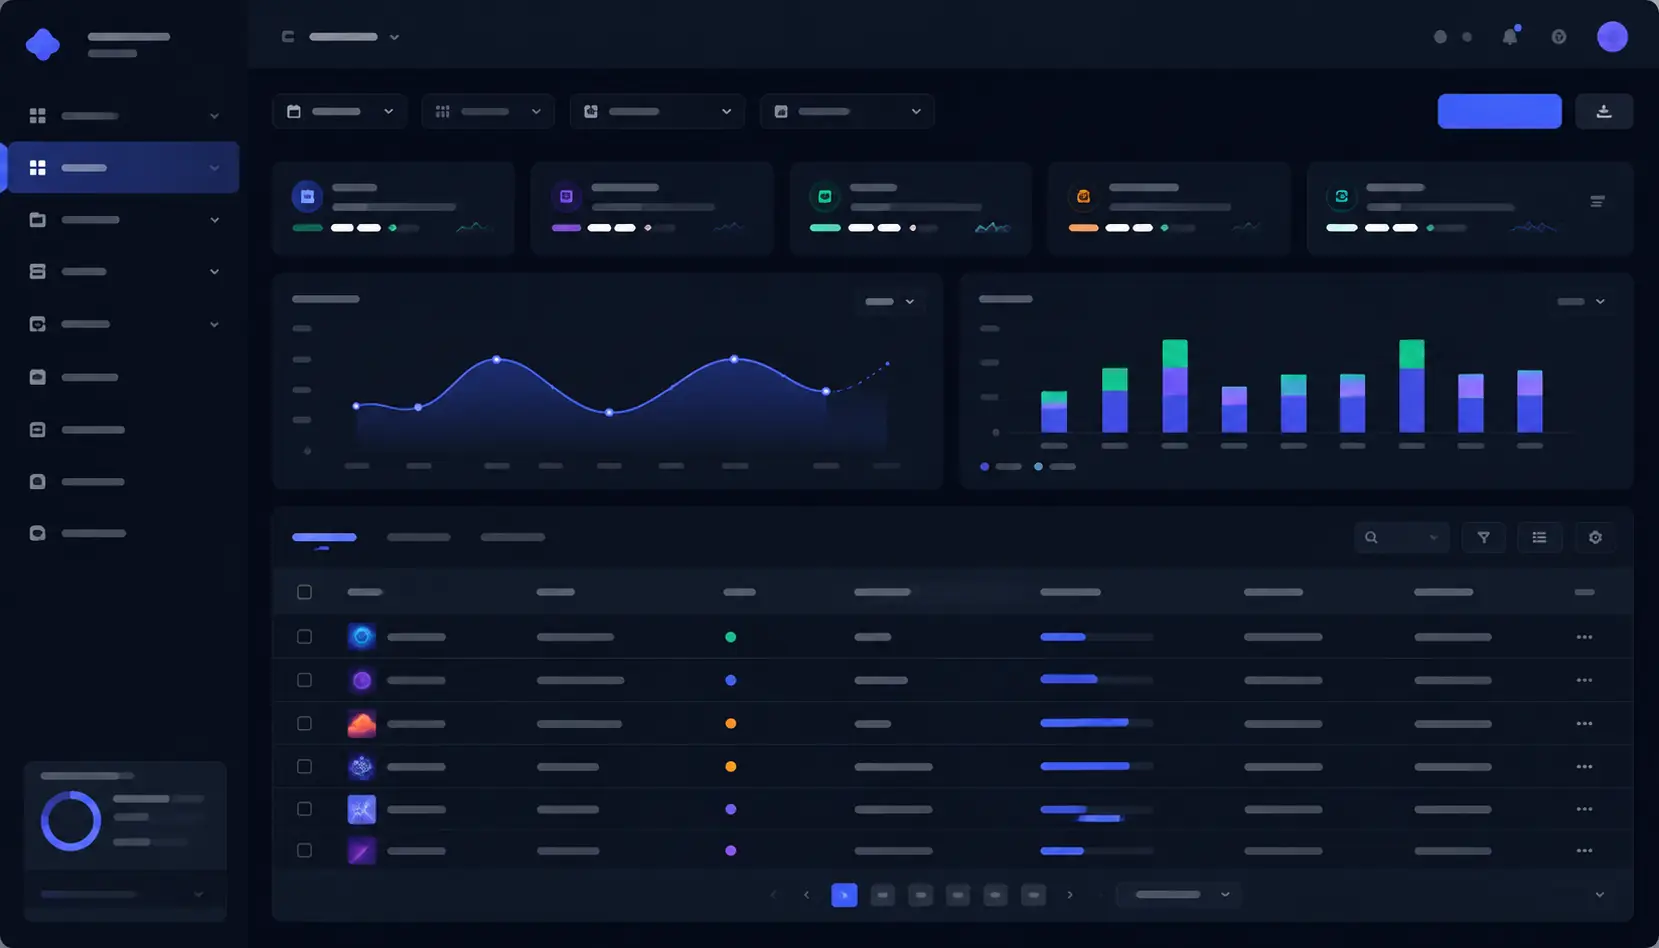Image resolution: width=1659 pixels, height=948 pixels.
Task: Toggle the select-all checkbox in table header
Action: point(304,592)
